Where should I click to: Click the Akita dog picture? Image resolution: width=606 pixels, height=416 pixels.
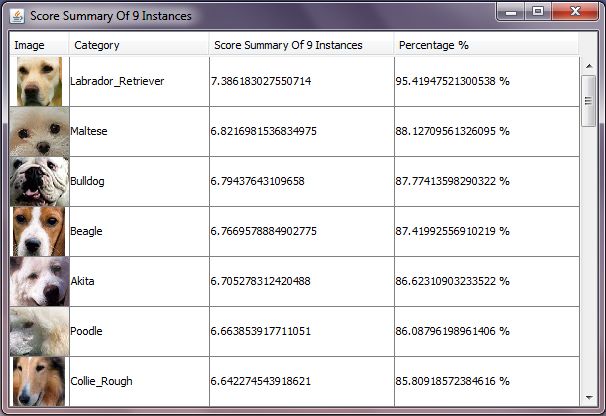pyautogui.click(x=39, y=281)
